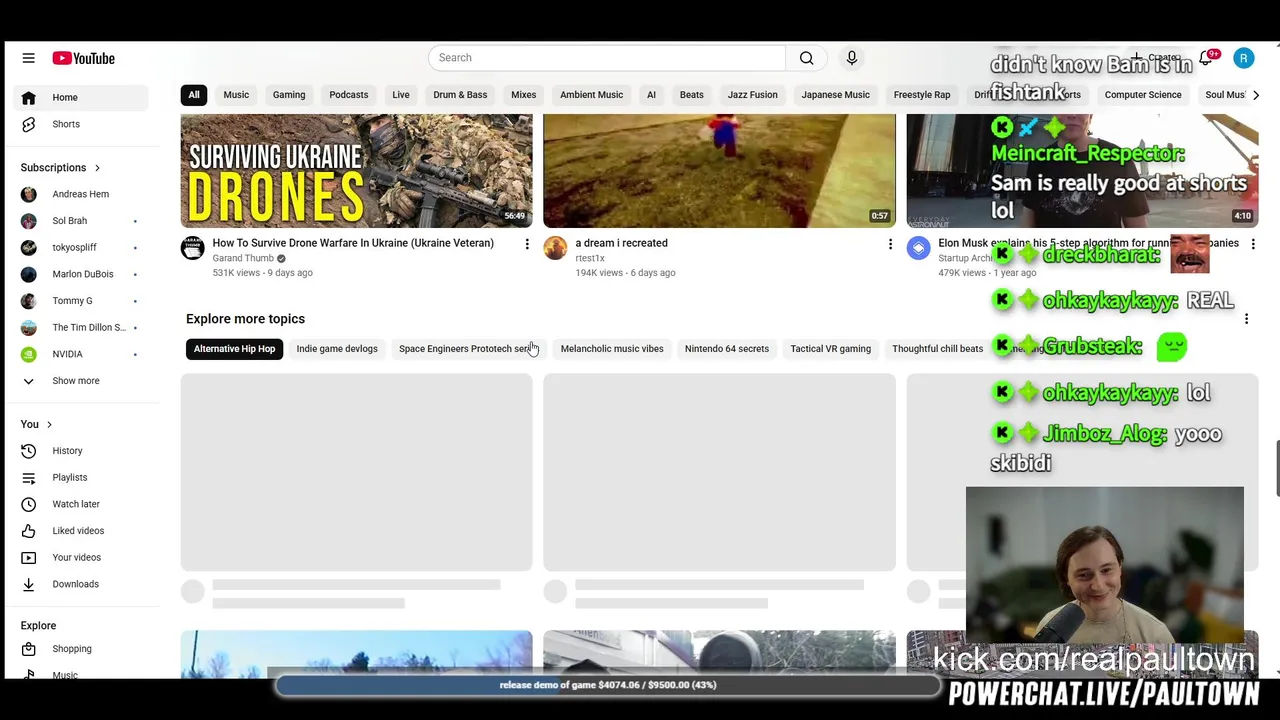Select Alternative Hip Hop topic

pos(235,349)
